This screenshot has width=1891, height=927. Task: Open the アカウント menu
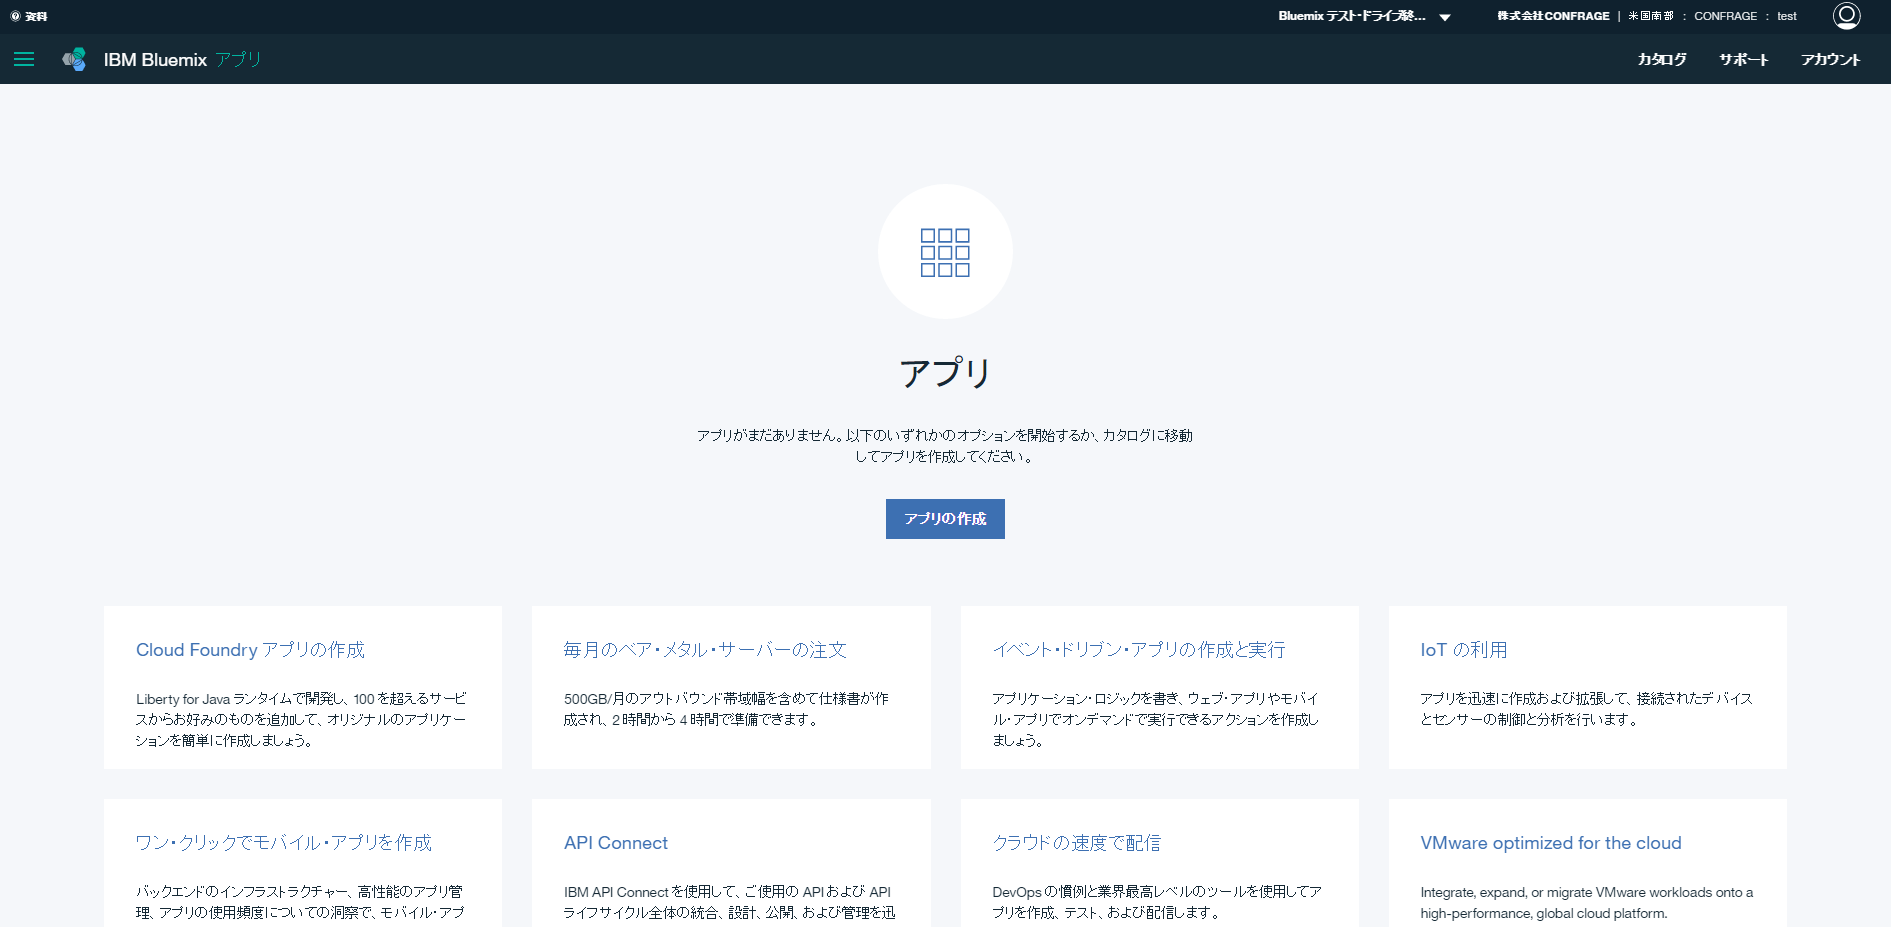pos(1831,60)
